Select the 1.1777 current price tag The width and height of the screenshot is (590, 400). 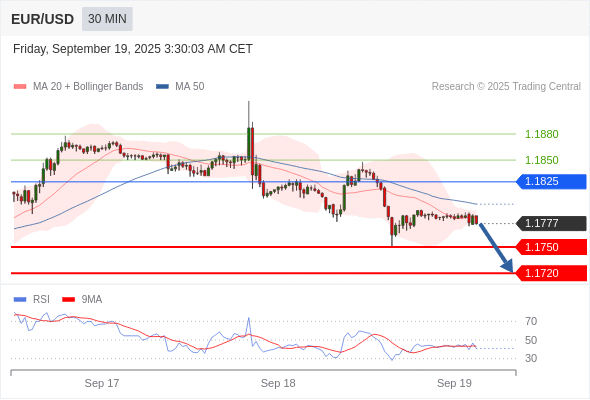click(551, 224)
